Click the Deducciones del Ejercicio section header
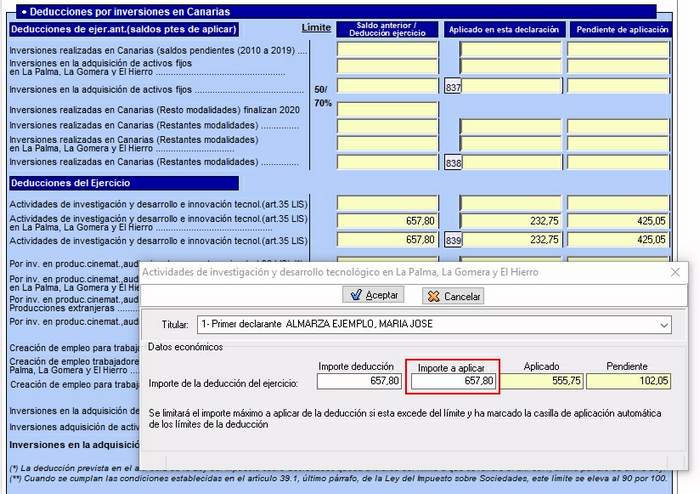700x494 pixels. [x=124, y=183]
